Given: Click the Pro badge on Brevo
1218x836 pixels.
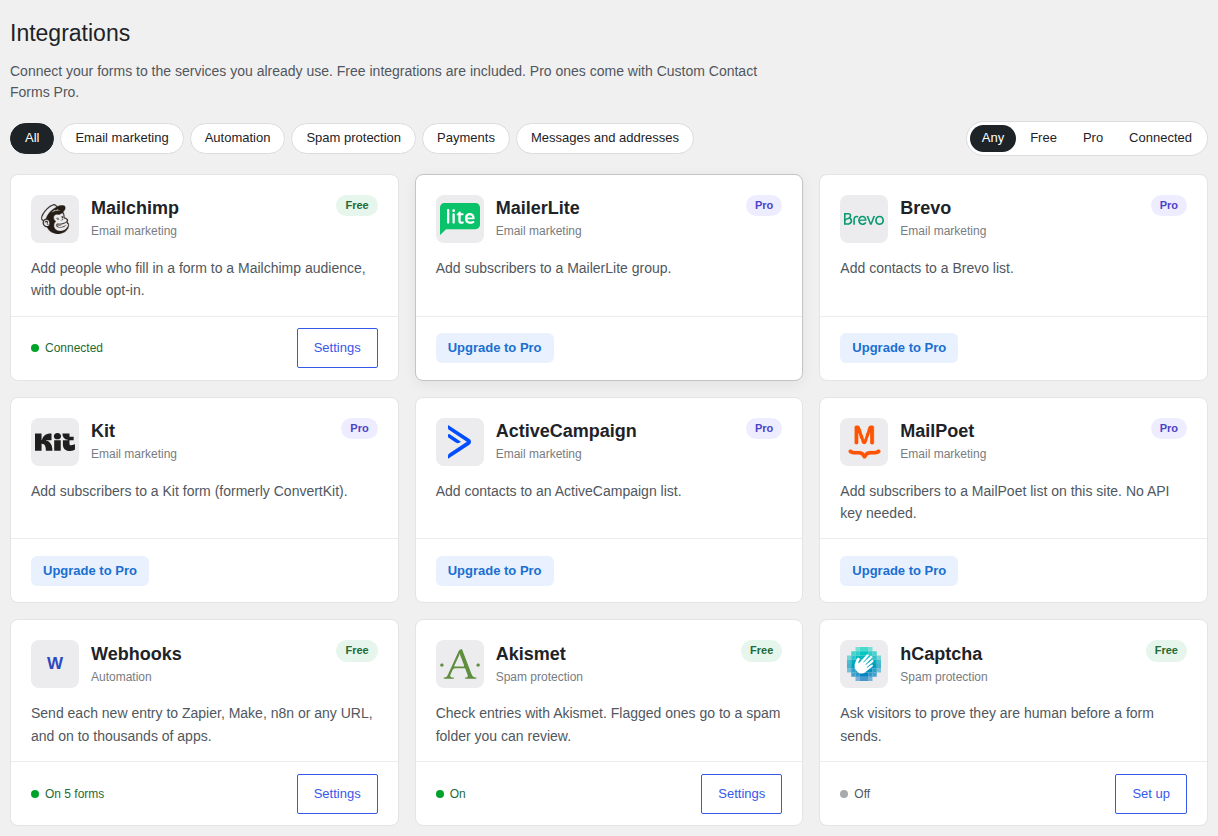Looking at the screenshot, I should (1169, 205).
